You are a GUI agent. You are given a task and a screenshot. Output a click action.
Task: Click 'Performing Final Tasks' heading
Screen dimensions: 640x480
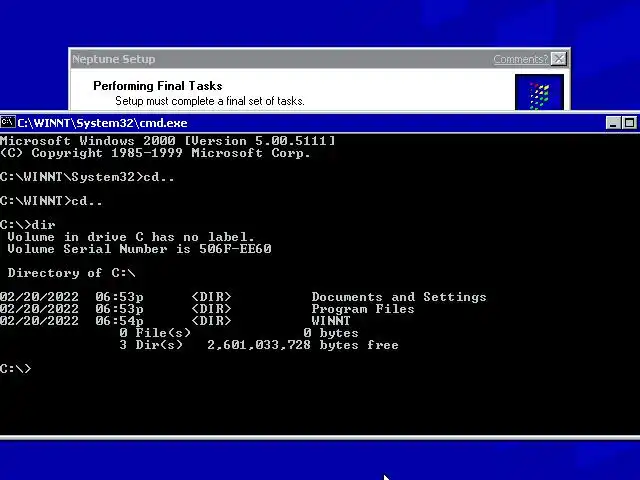158,86
